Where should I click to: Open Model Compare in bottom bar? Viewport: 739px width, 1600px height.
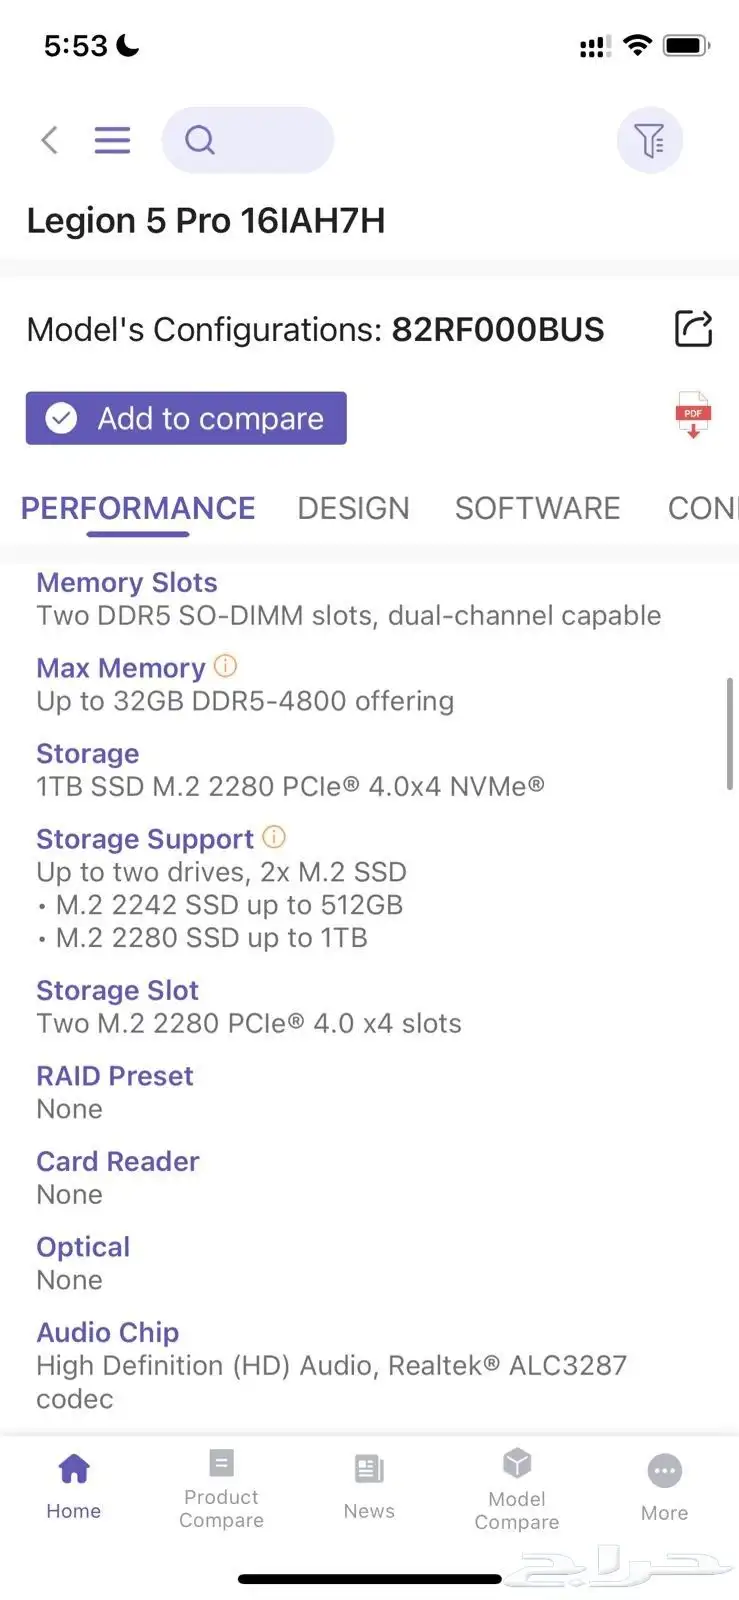point(517,1489)
